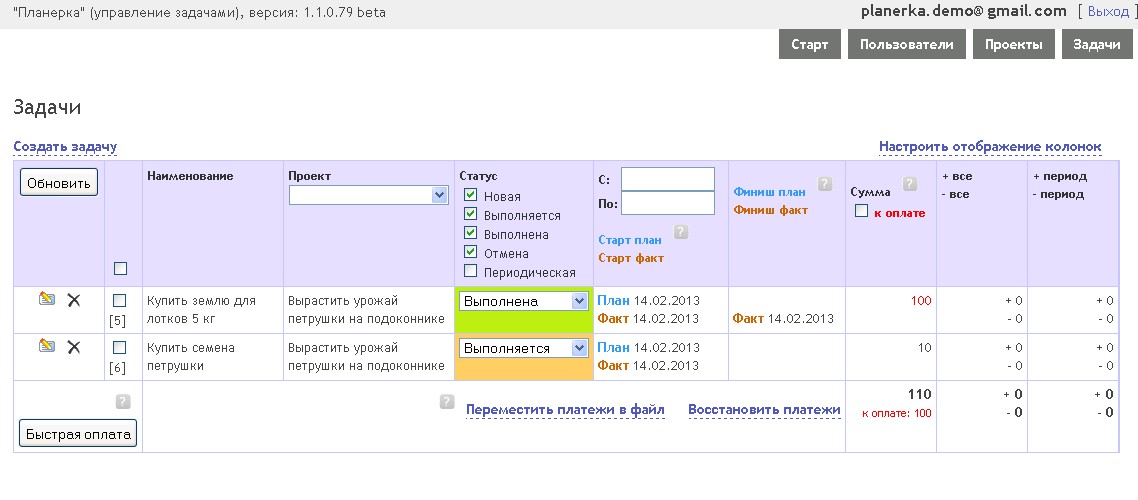Click the "С:" start date field
Screen dimensions: 1138x500
(x=667, y=179)
